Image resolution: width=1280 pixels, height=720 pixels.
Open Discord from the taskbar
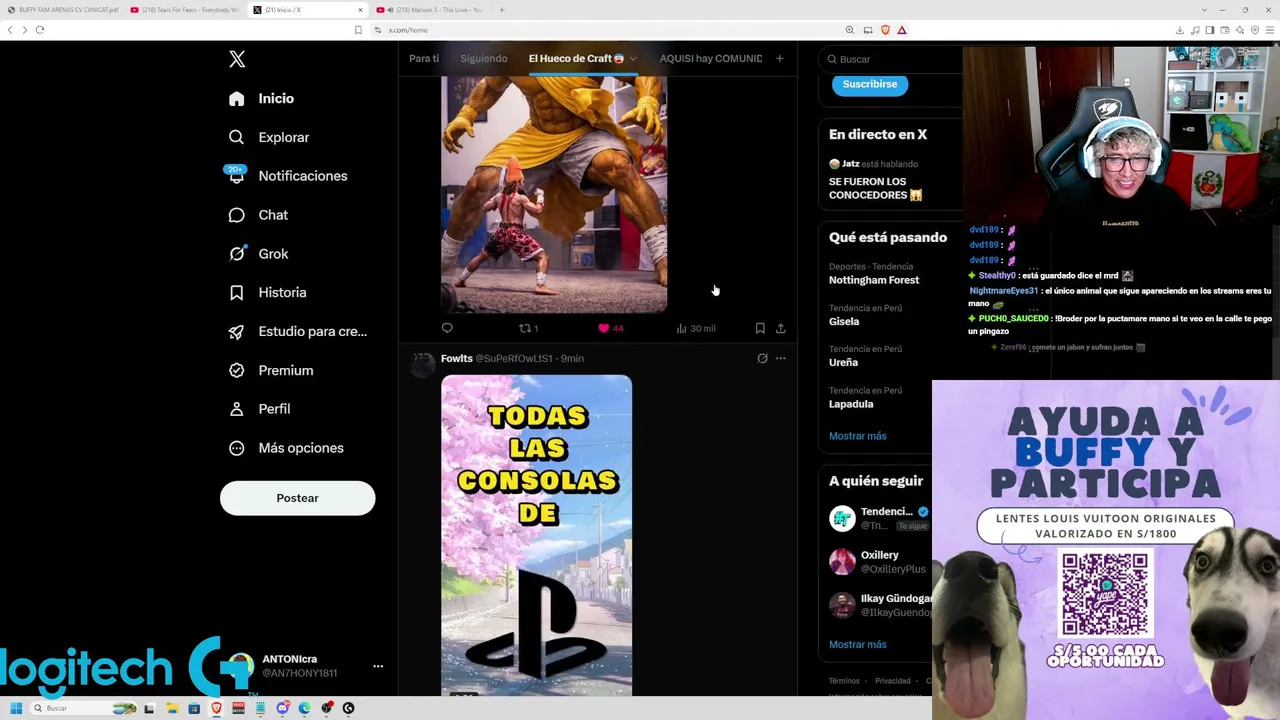pyautogui.click(x=283, y=708)
